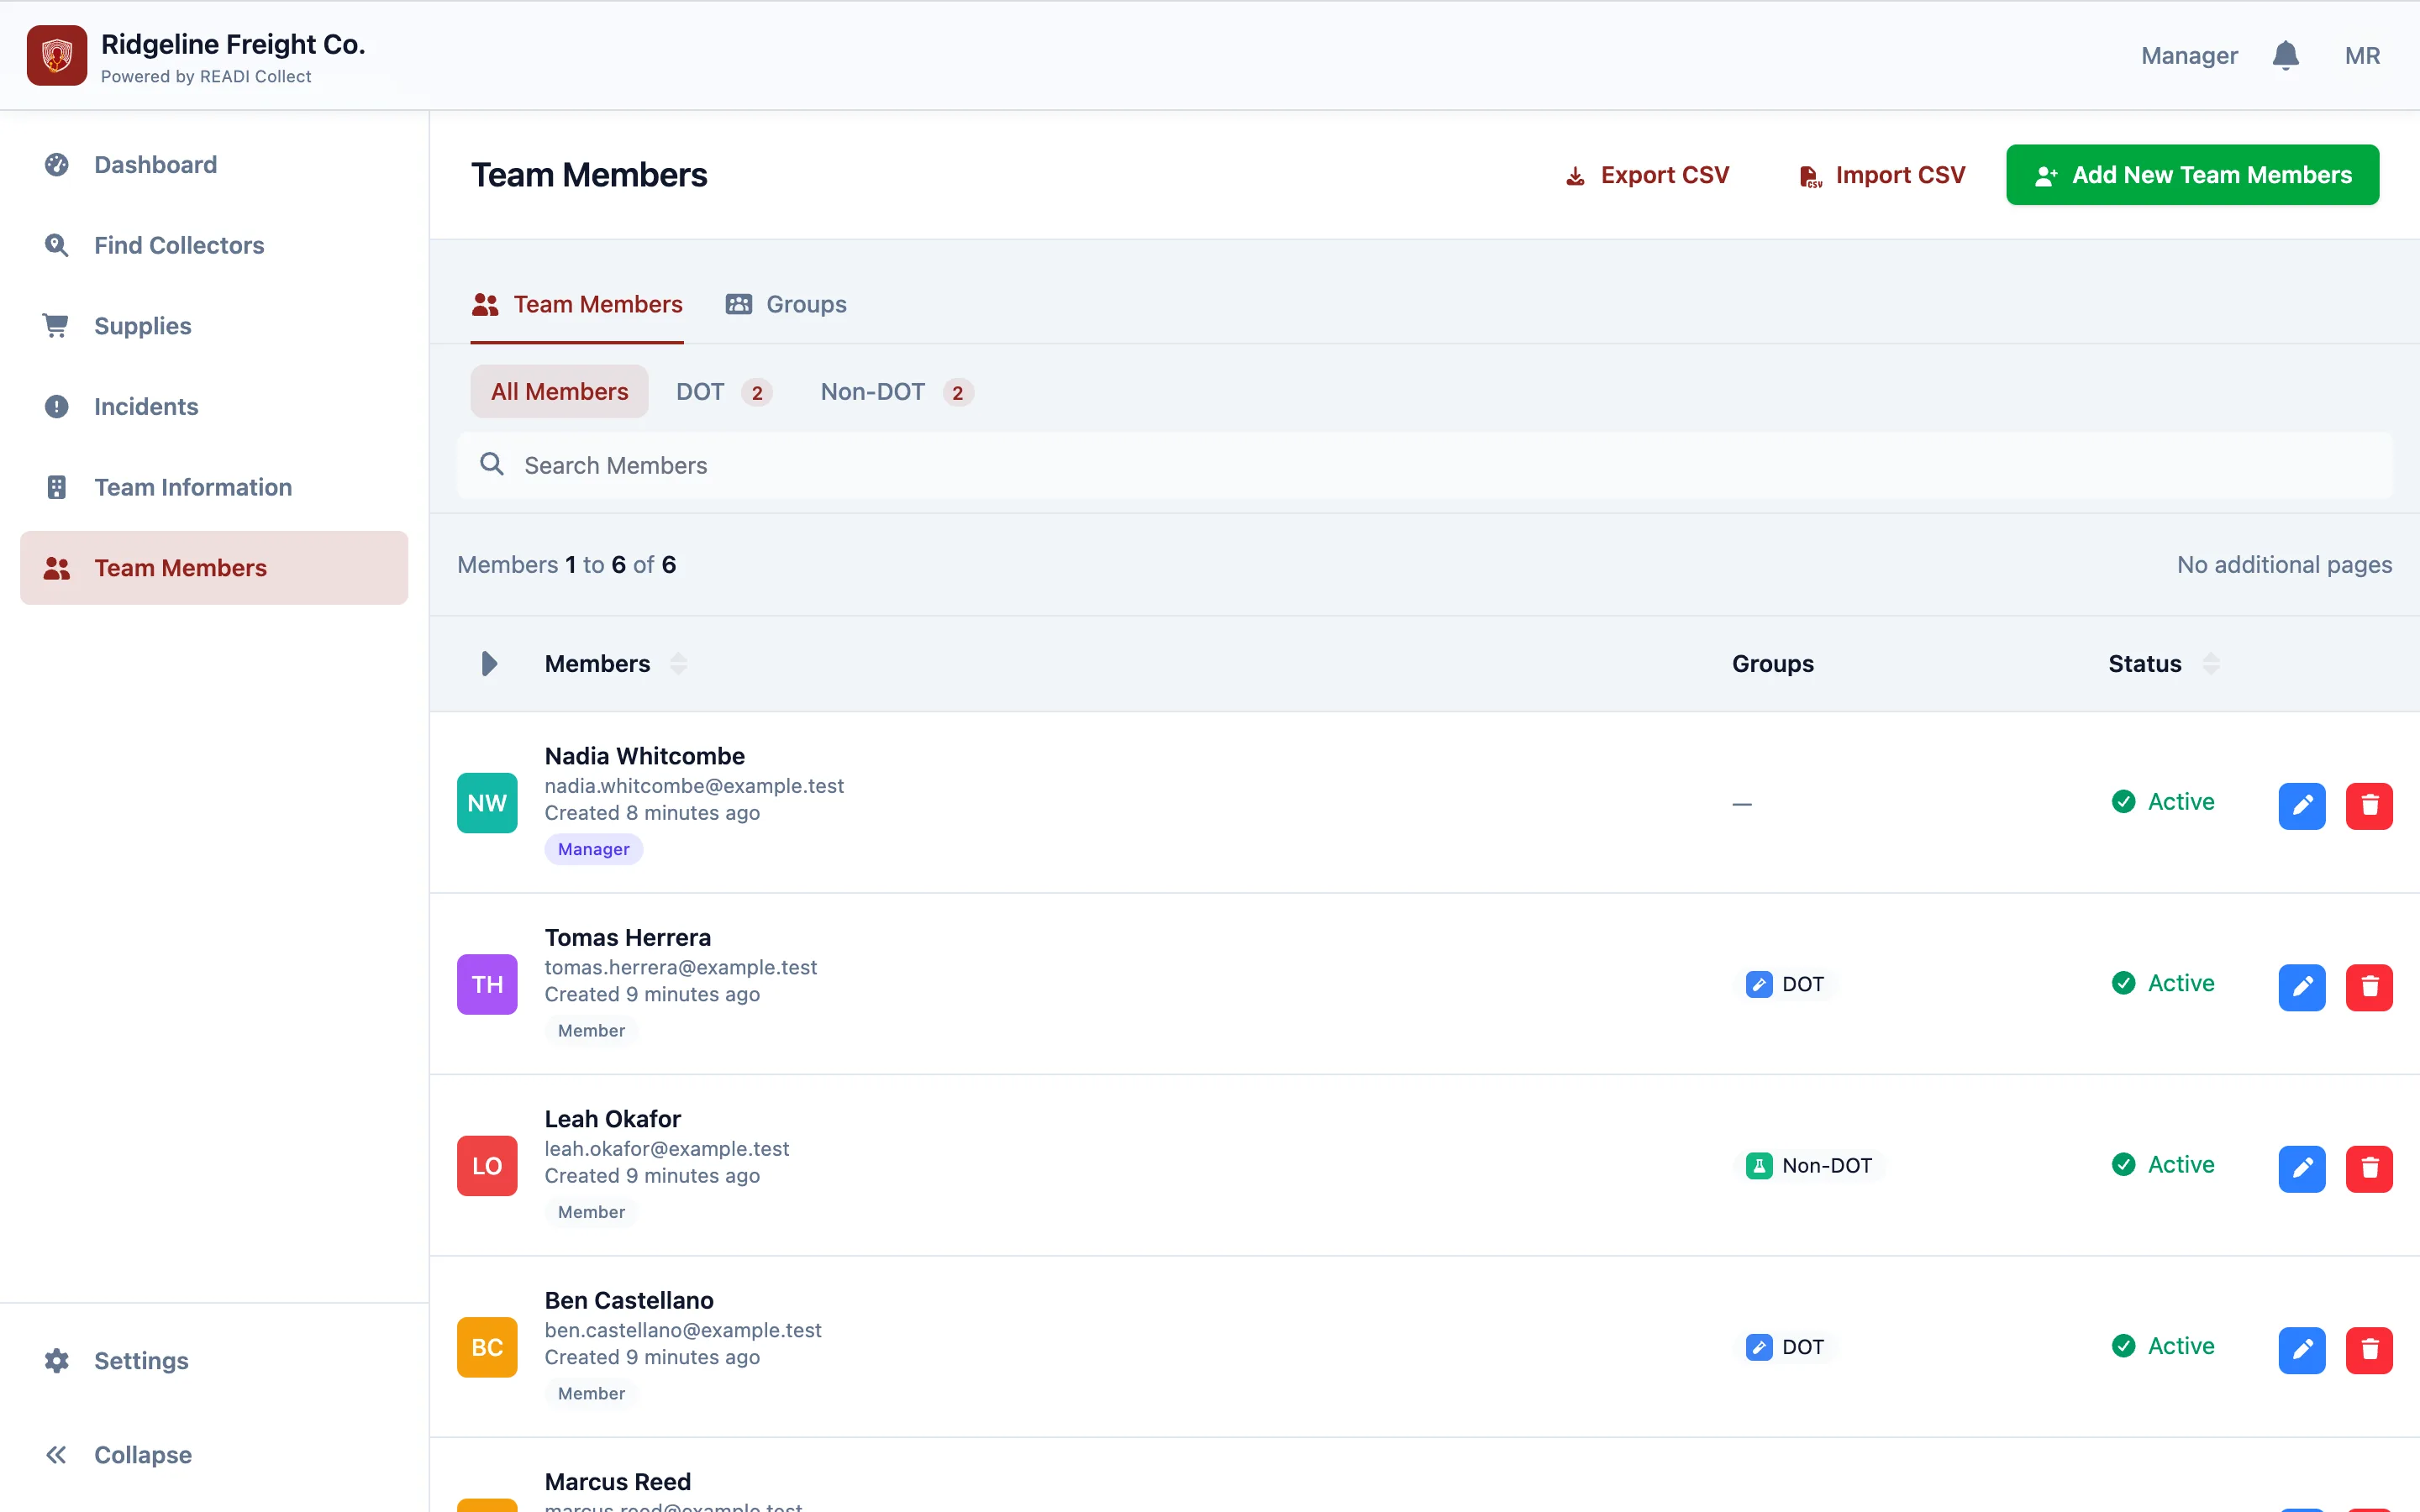Image resolution: width=2420 pixels, height=1512 pixels.
Task: Open the MR user menu
Action: click(2362, 56)
